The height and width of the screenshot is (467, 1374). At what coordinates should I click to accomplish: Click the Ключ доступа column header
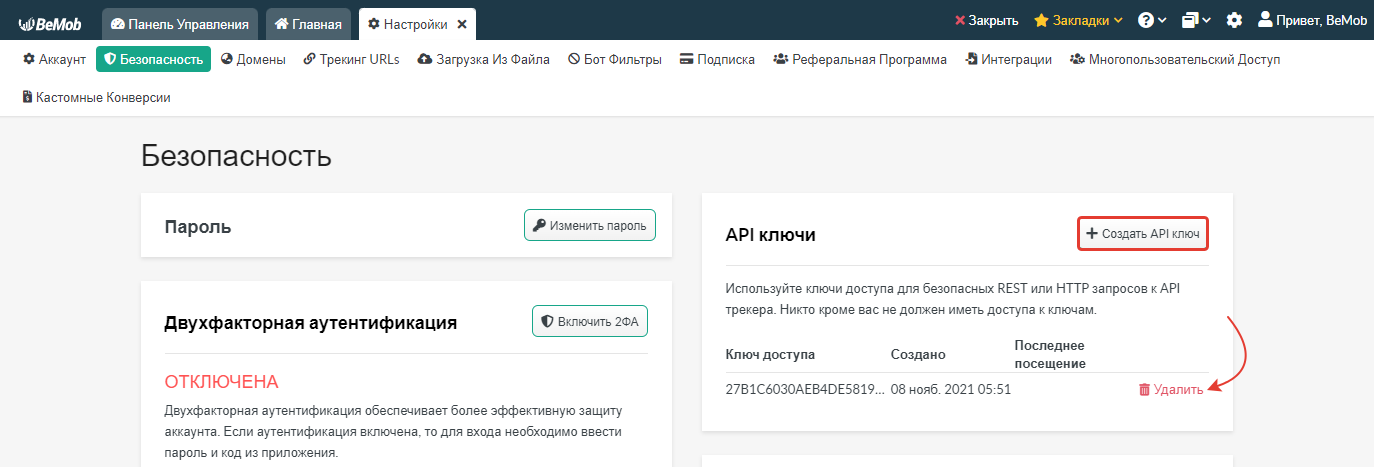(x=770, y=354)
